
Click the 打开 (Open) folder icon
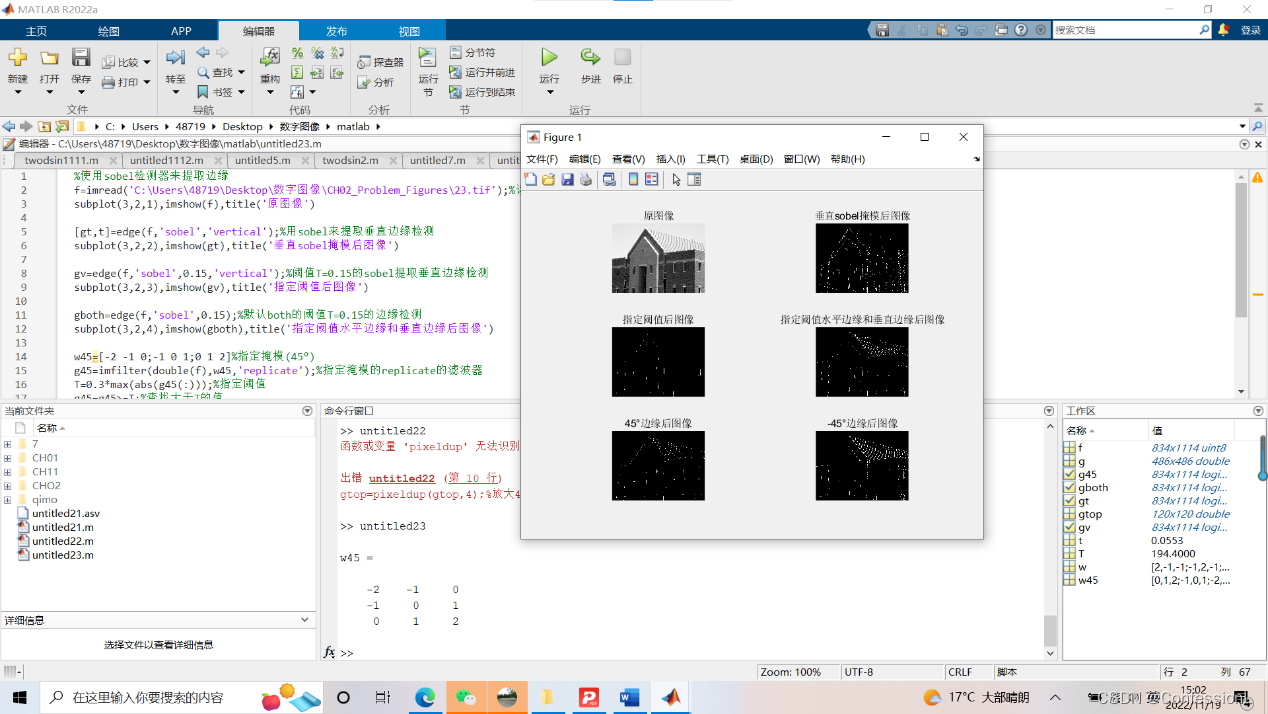(x=49, y=58)
